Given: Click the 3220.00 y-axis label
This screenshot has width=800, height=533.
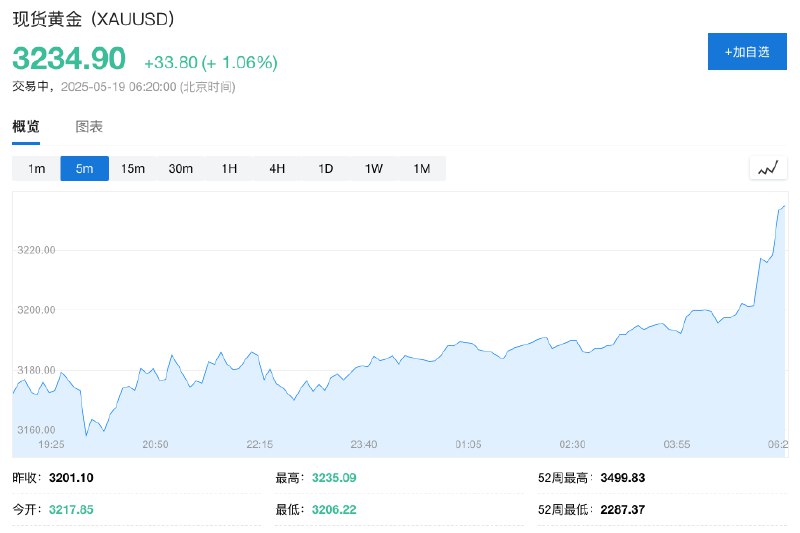Looking at the screenshot, I should coord(36,250).
